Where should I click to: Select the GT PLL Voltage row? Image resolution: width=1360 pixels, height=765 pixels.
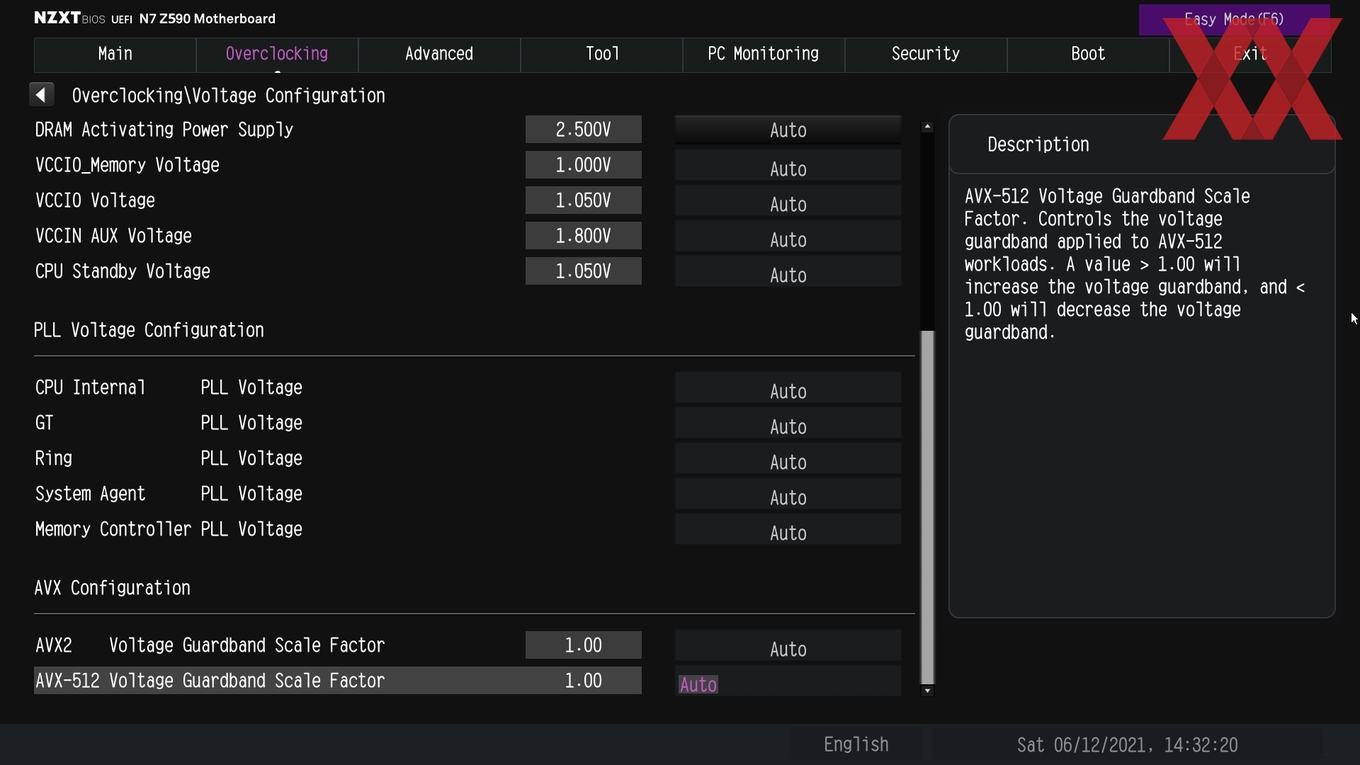click(x=168, y=423)
